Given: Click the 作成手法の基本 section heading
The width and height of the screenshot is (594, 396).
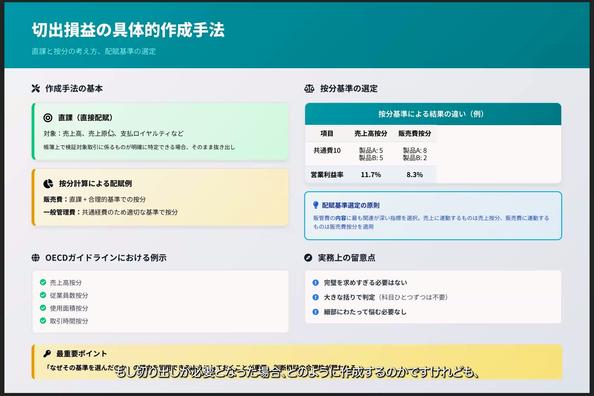Looking at the screenshot, I should click(74, 88).
